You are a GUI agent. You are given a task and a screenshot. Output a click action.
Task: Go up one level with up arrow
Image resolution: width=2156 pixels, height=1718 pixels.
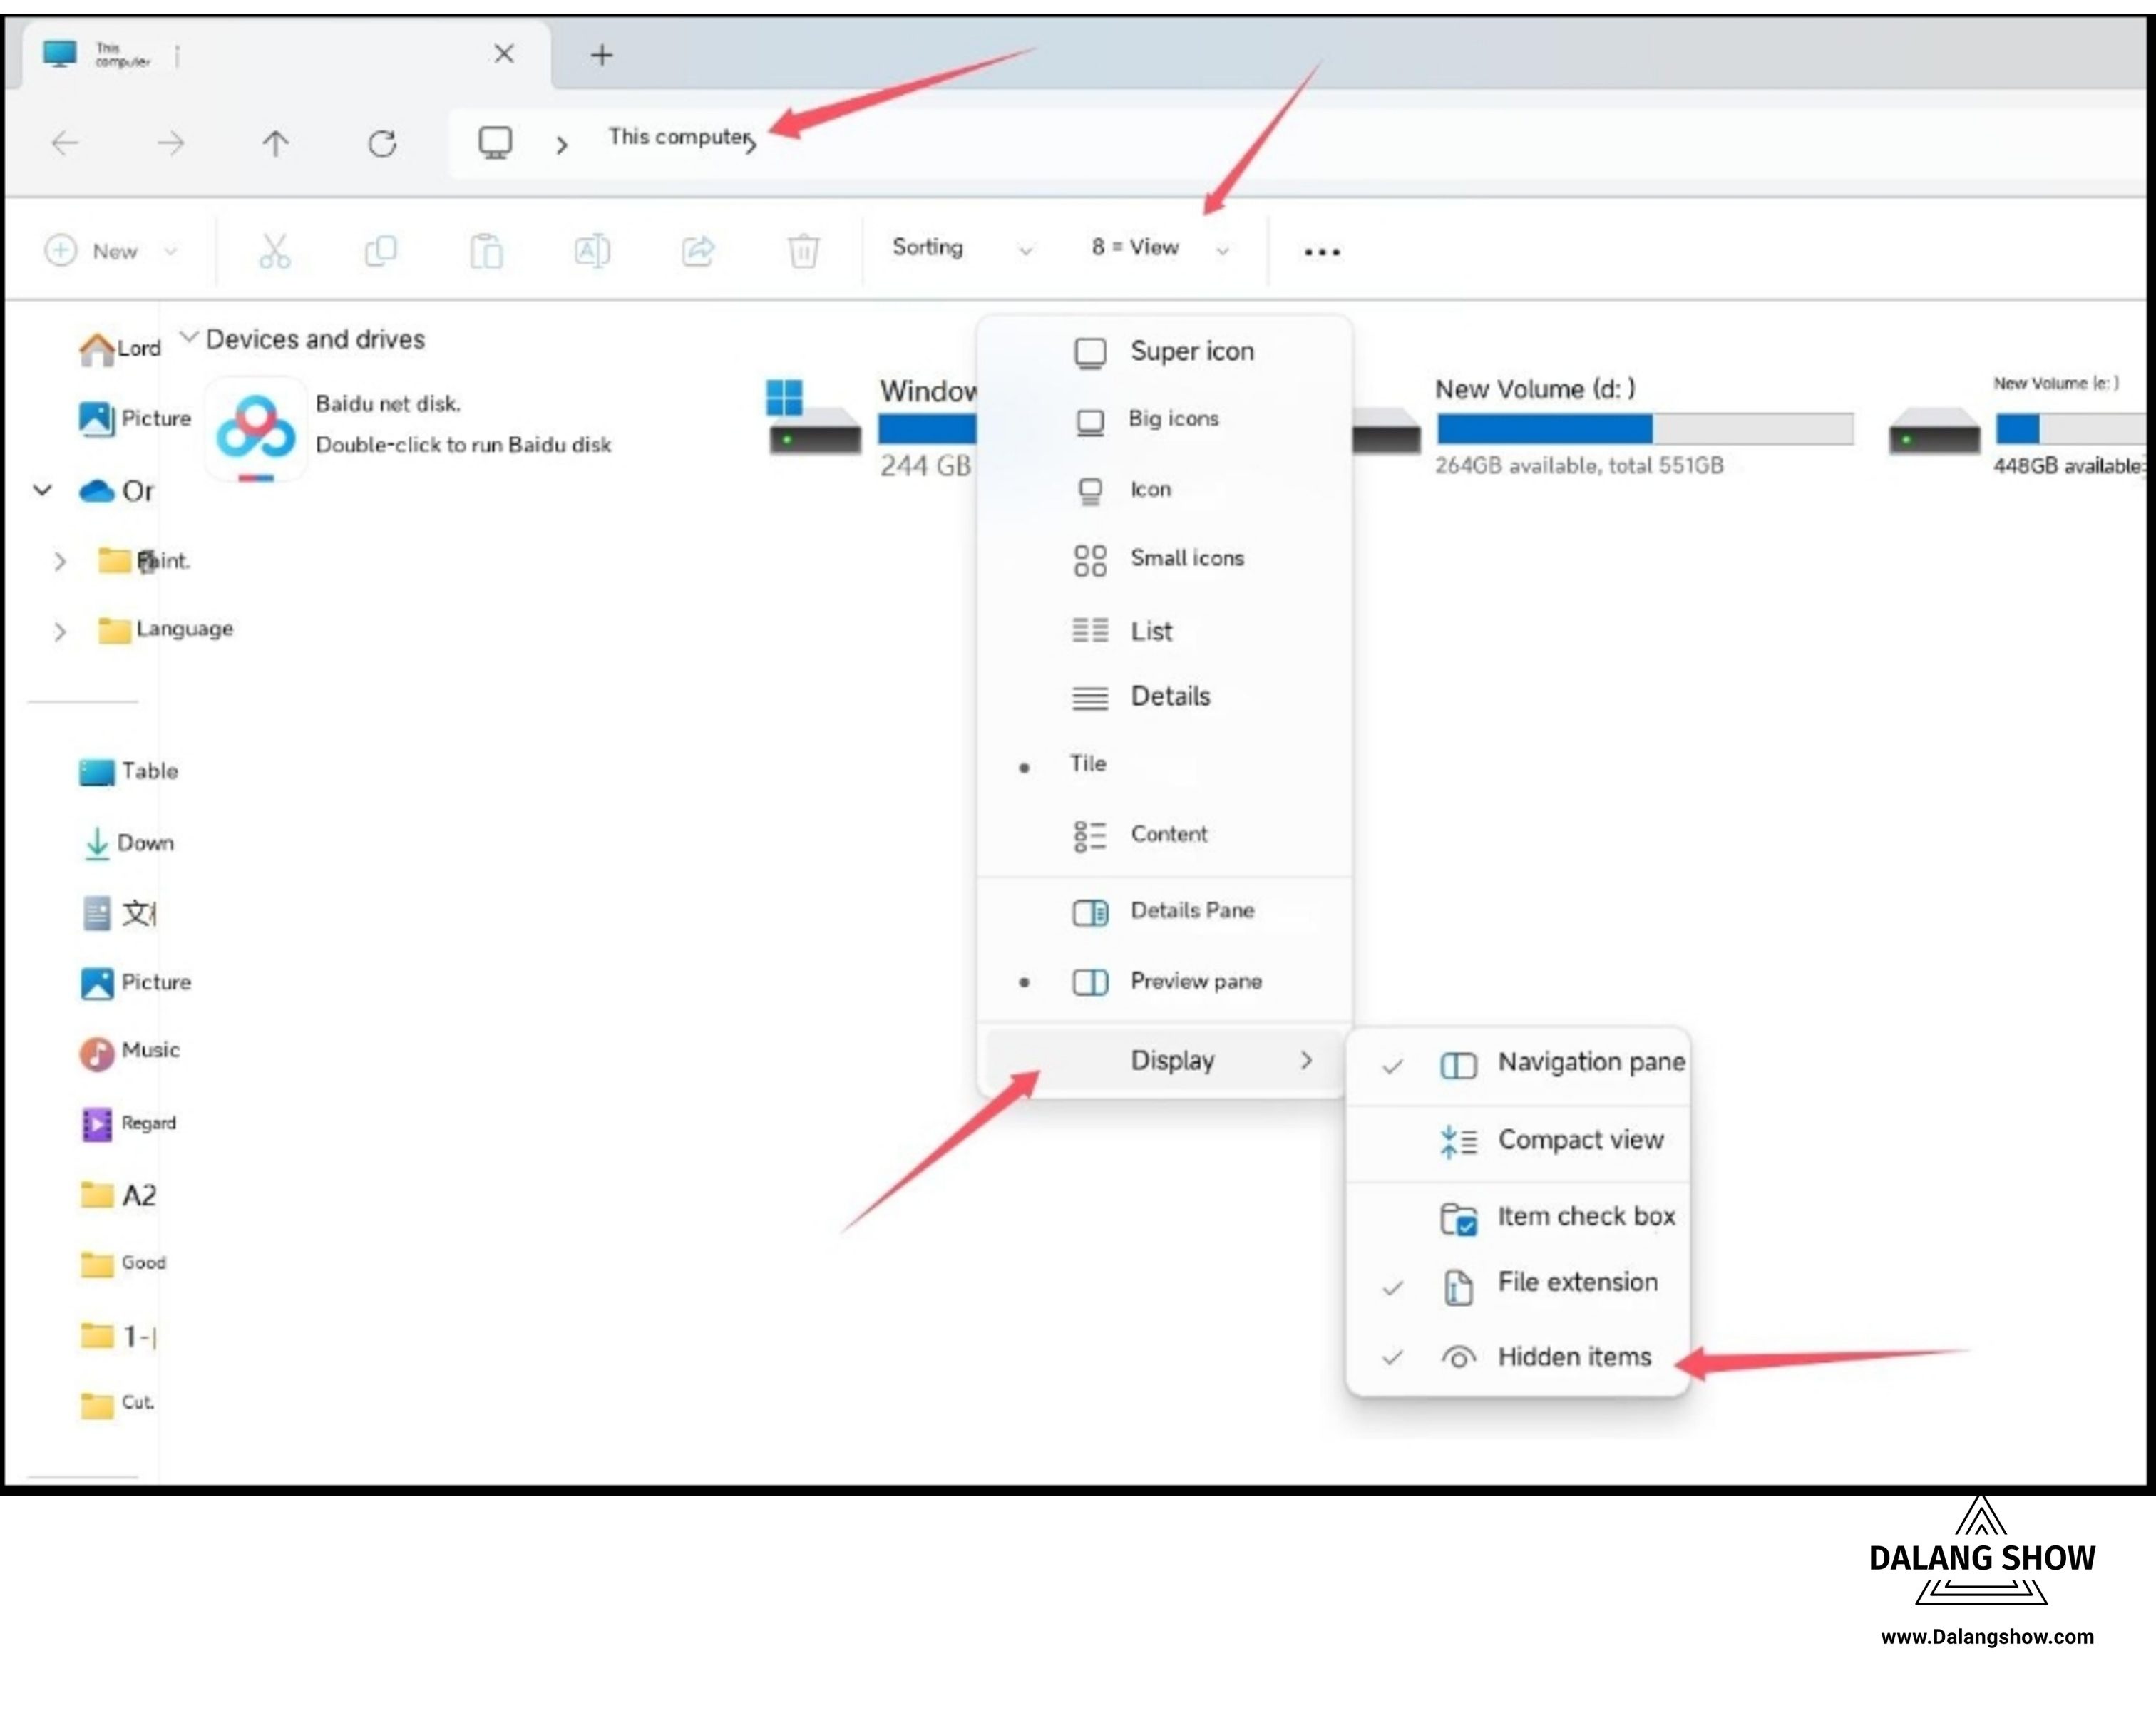click(x=275, y=144)
